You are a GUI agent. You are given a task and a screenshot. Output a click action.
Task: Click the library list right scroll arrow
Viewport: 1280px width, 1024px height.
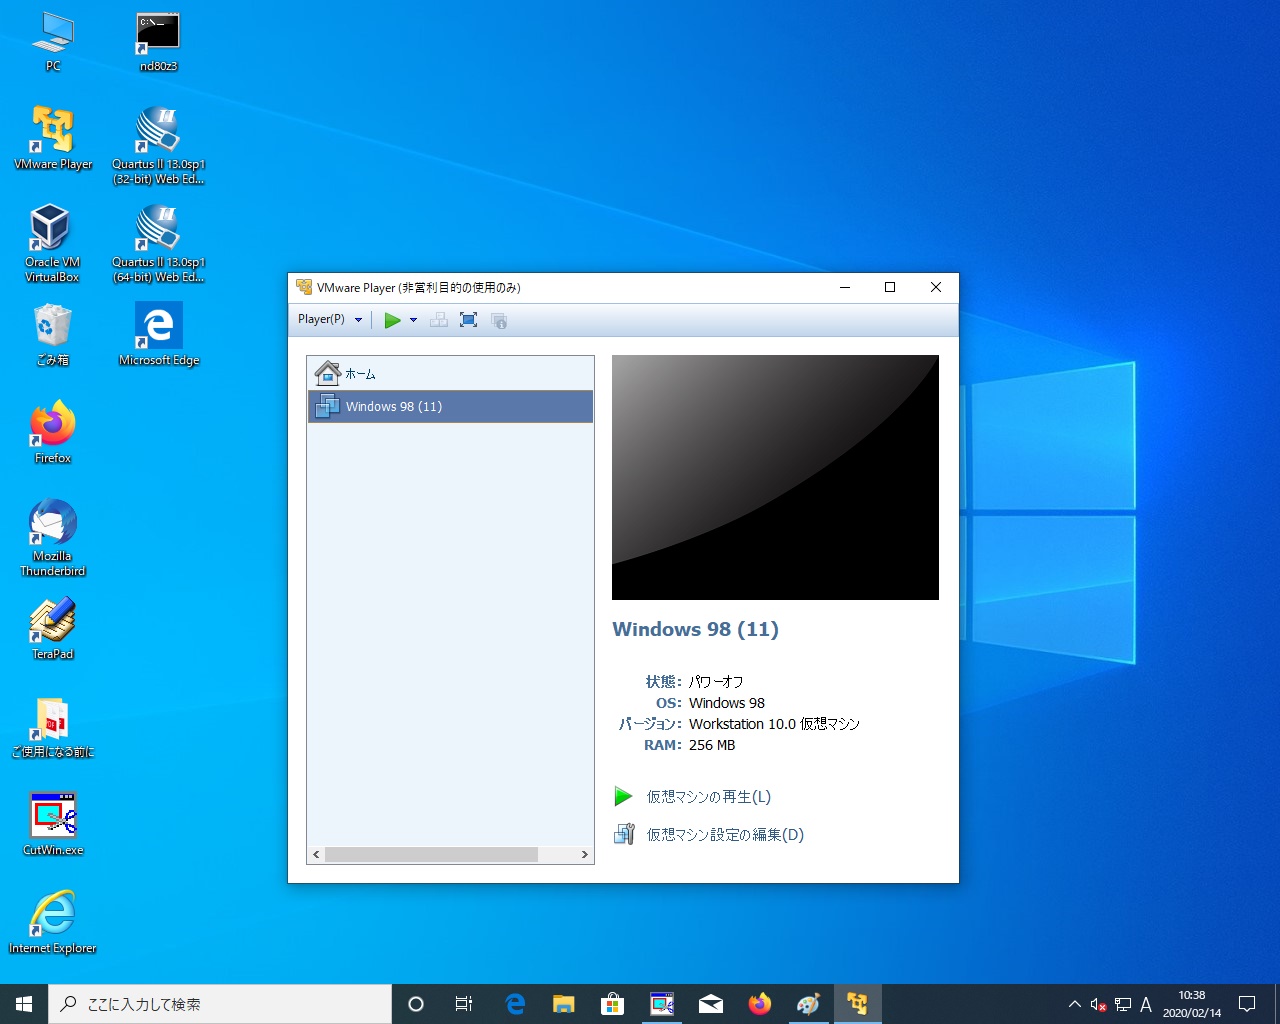pyautogui.click(x=585, y=855)
